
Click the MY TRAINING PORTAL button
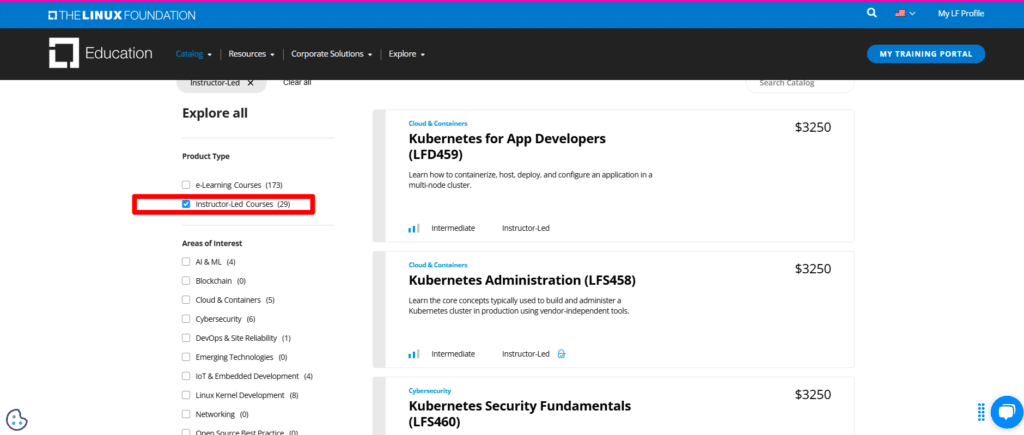coord(925,54)
